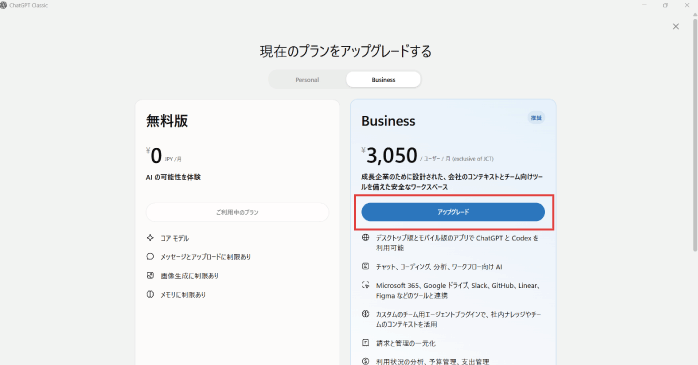Close the upgrade dialog with the X
Image resolution: width=698 pixels, height=365 pixels.
tap(676, 27)
